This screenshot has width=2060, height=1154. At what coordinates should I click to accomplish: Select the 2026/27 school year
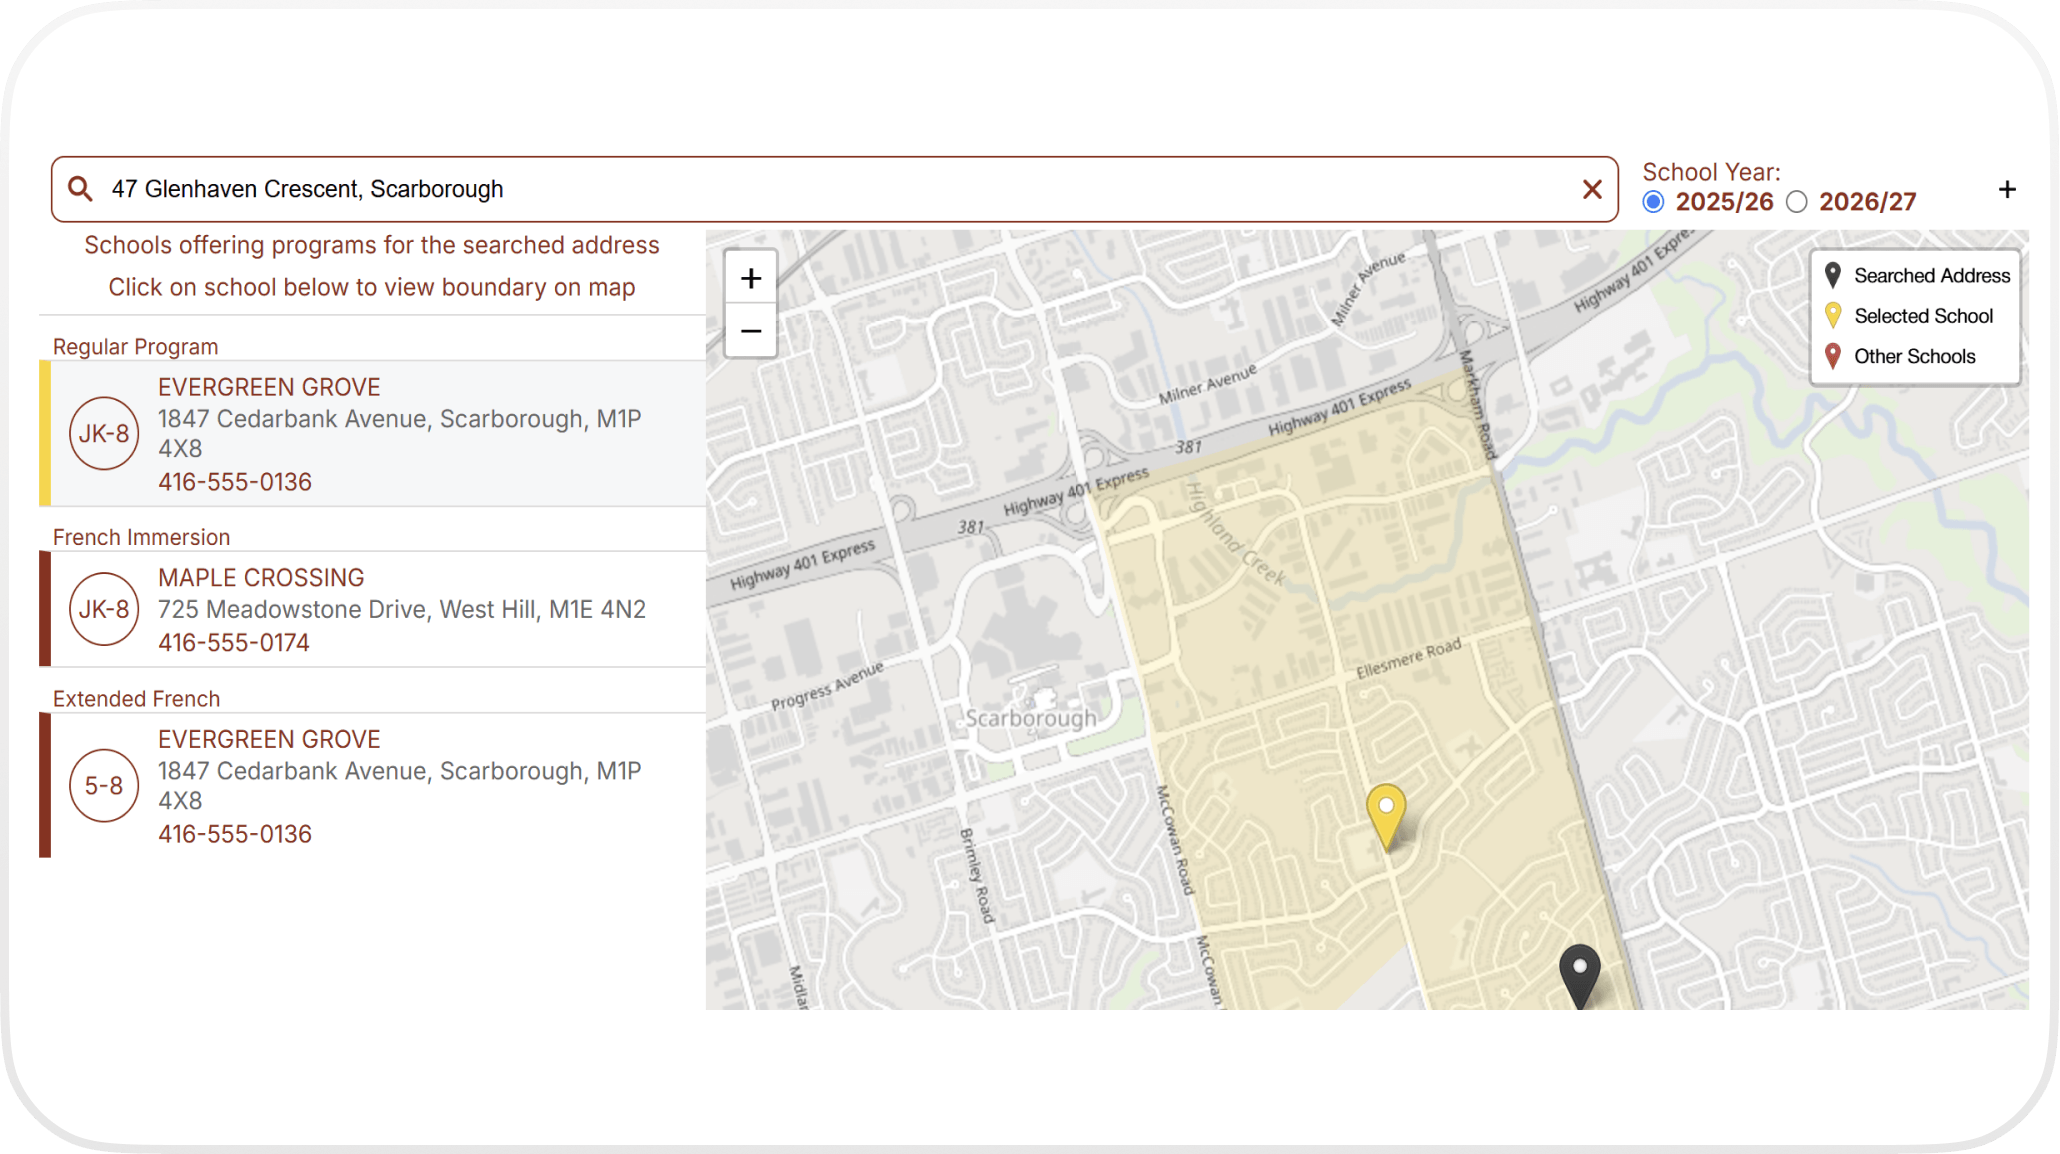1797,202
